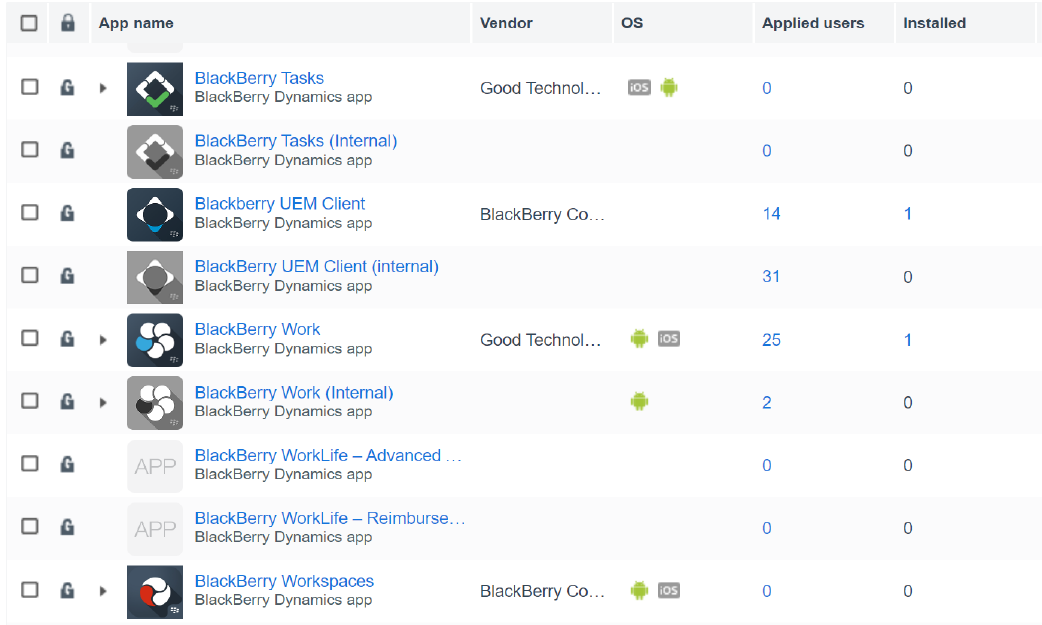Open the BlackBerry UEM Client (internal) link
Screen dimensions: 1042x625
point(316,266)
